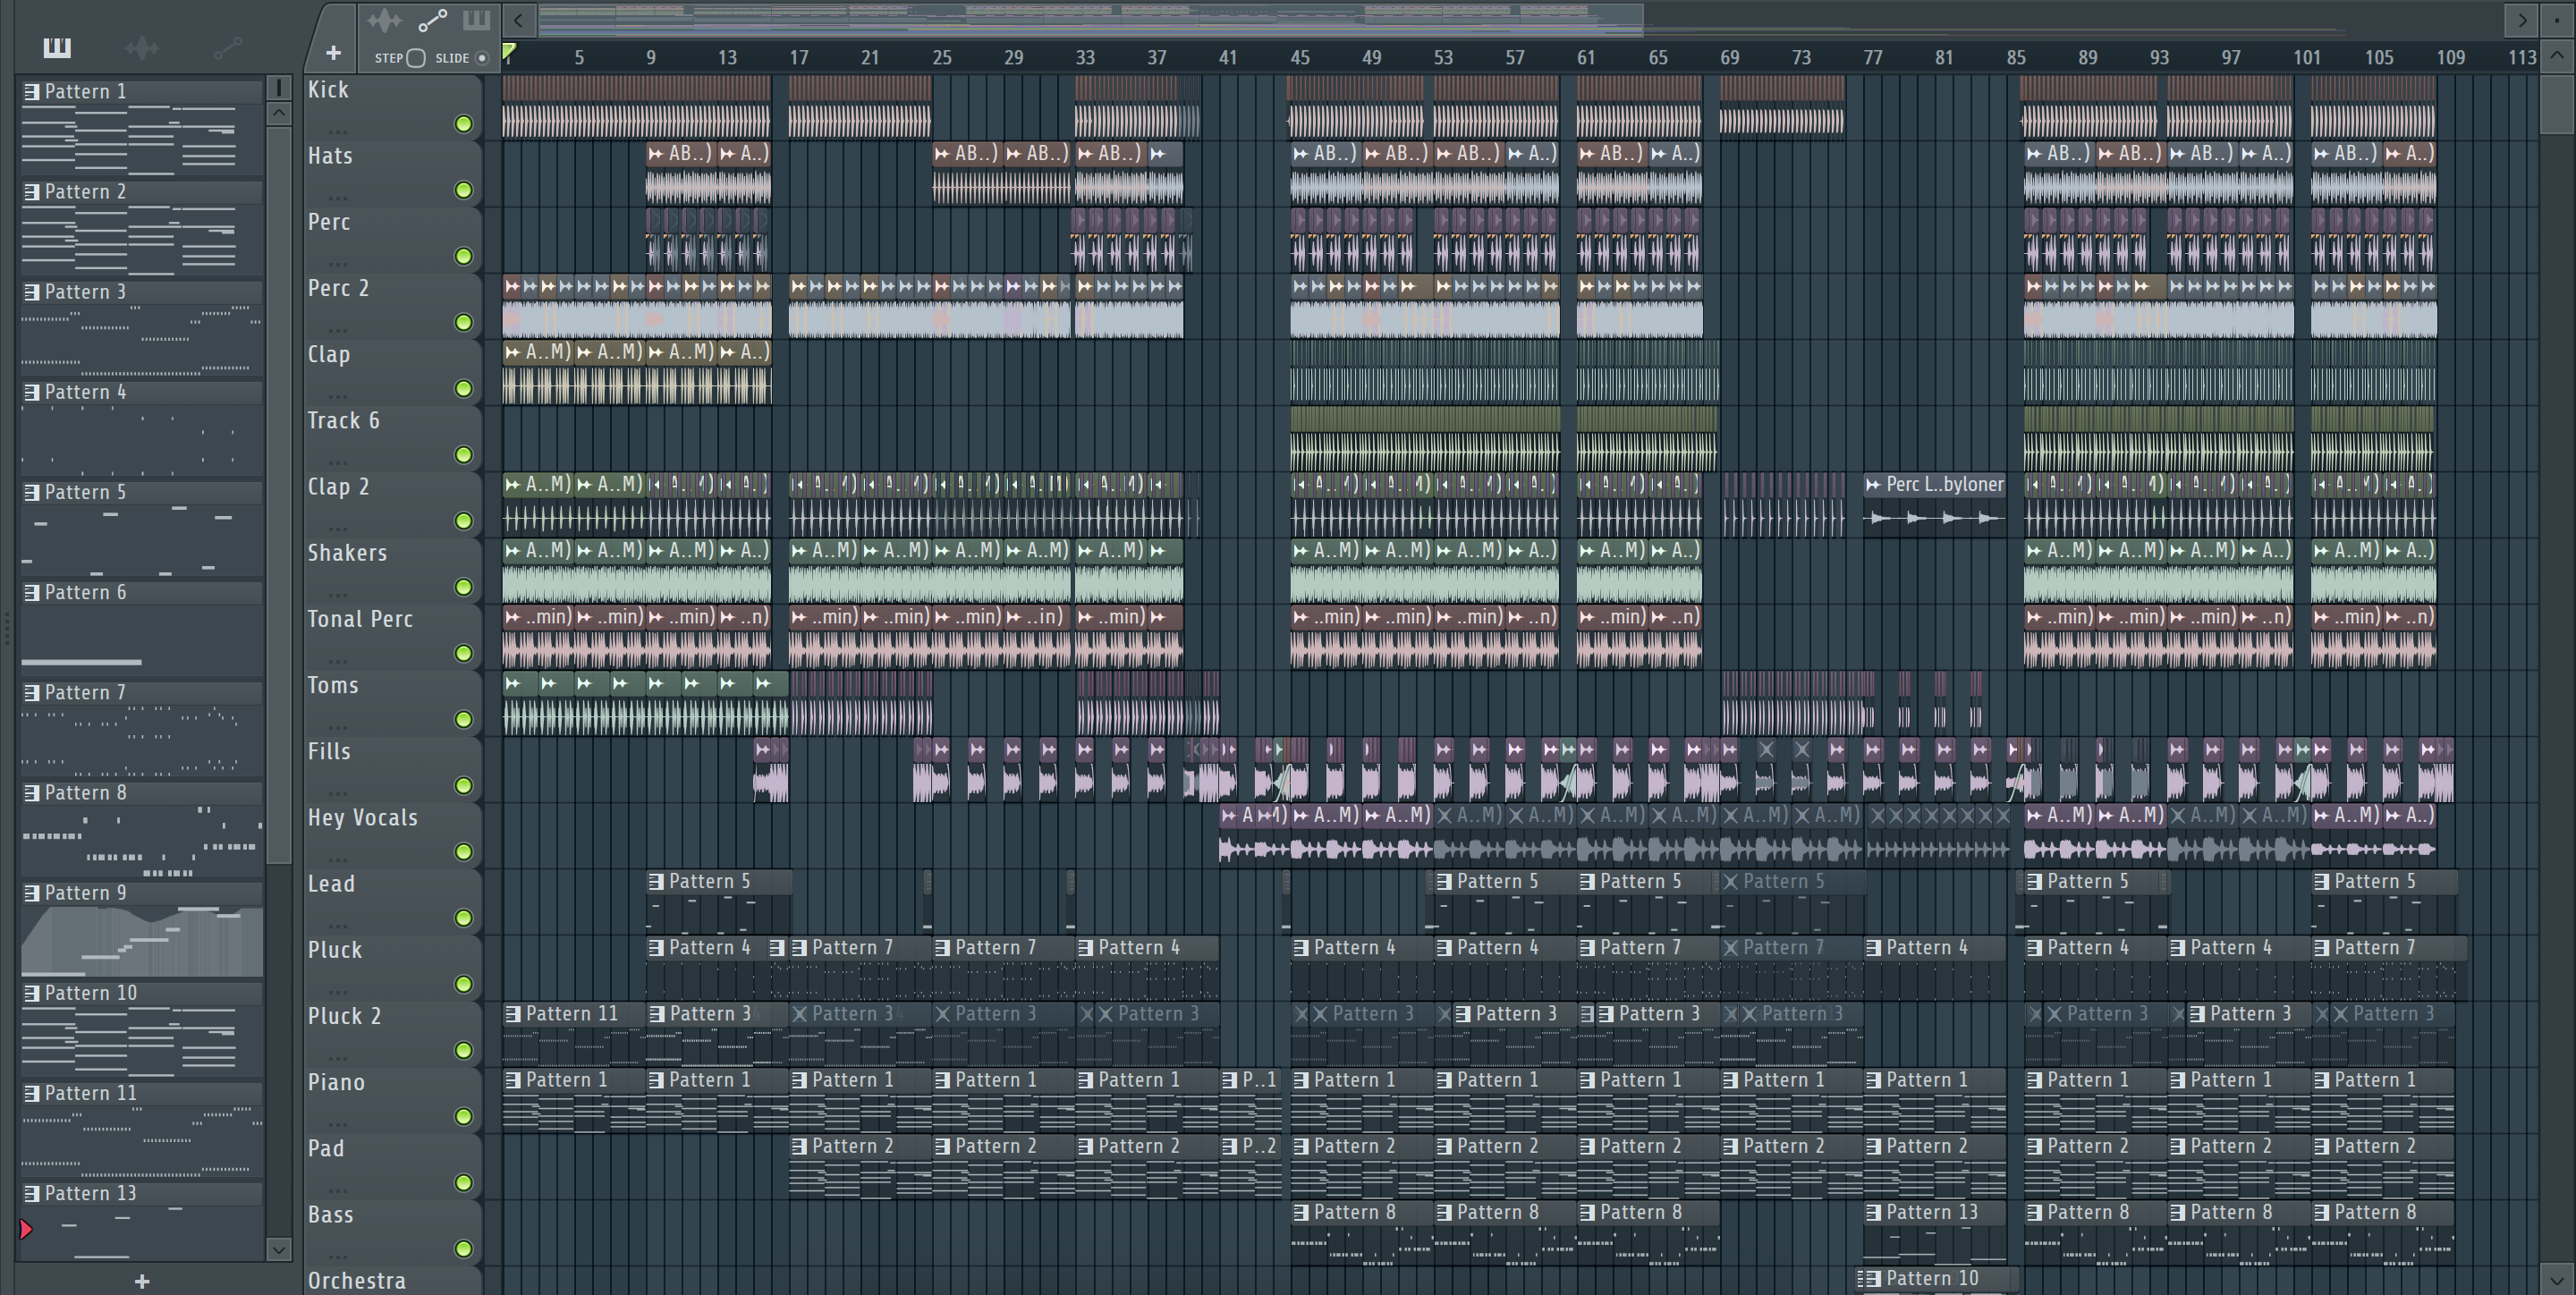Toggle the SLIDE option
The height and width of the screenshot is (1295, 2576).
tap(482, 58)
